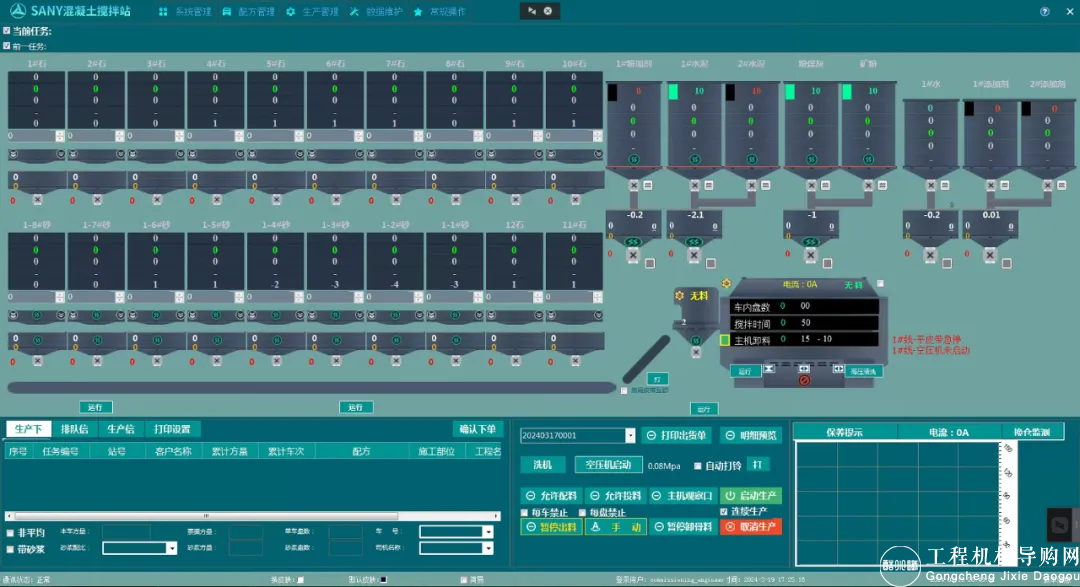Open the 粉煤灰 silo discharge valve
This screenshot has height=587, width=1080.
(811, 185)
